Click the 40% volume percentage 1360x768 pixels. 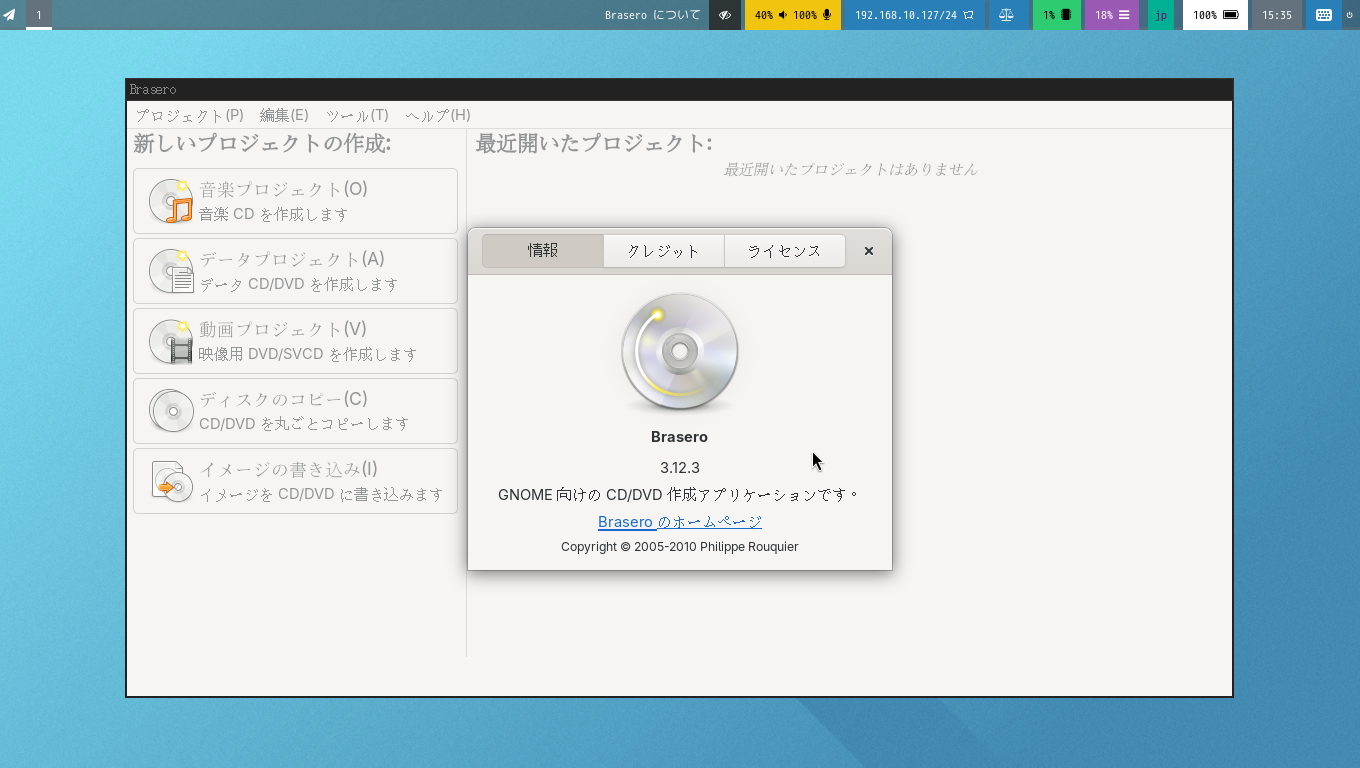(x=764, y=15)
